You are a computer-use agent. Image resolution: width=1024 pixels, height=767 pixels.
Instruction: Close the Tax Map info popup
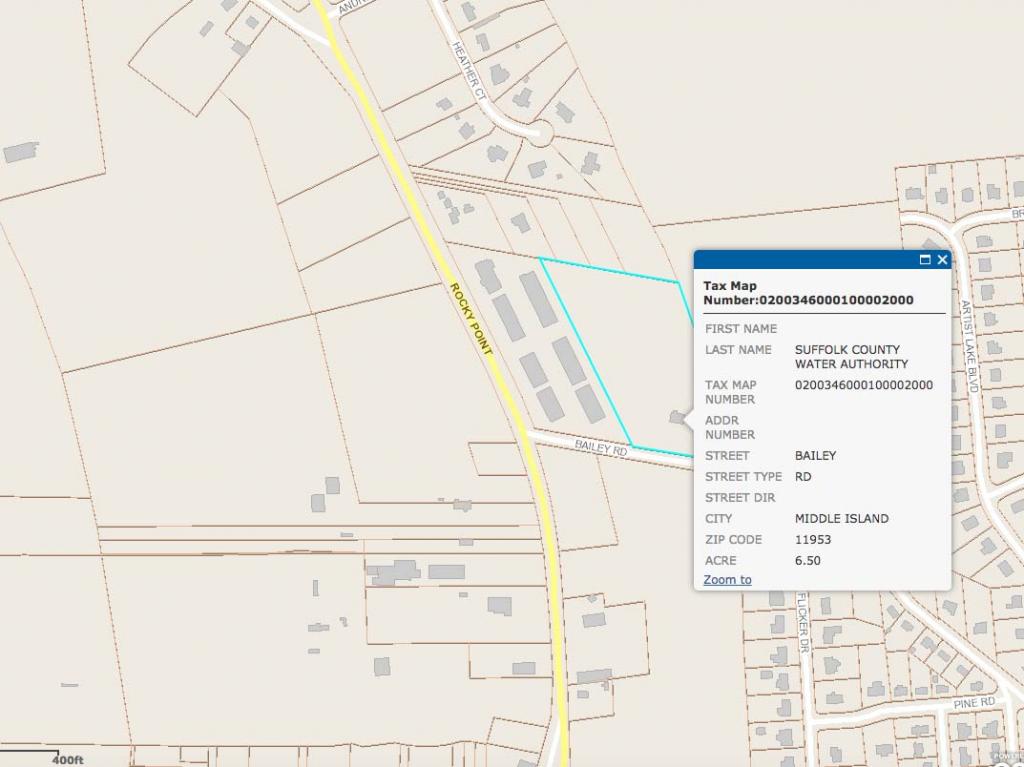[942, 260]
